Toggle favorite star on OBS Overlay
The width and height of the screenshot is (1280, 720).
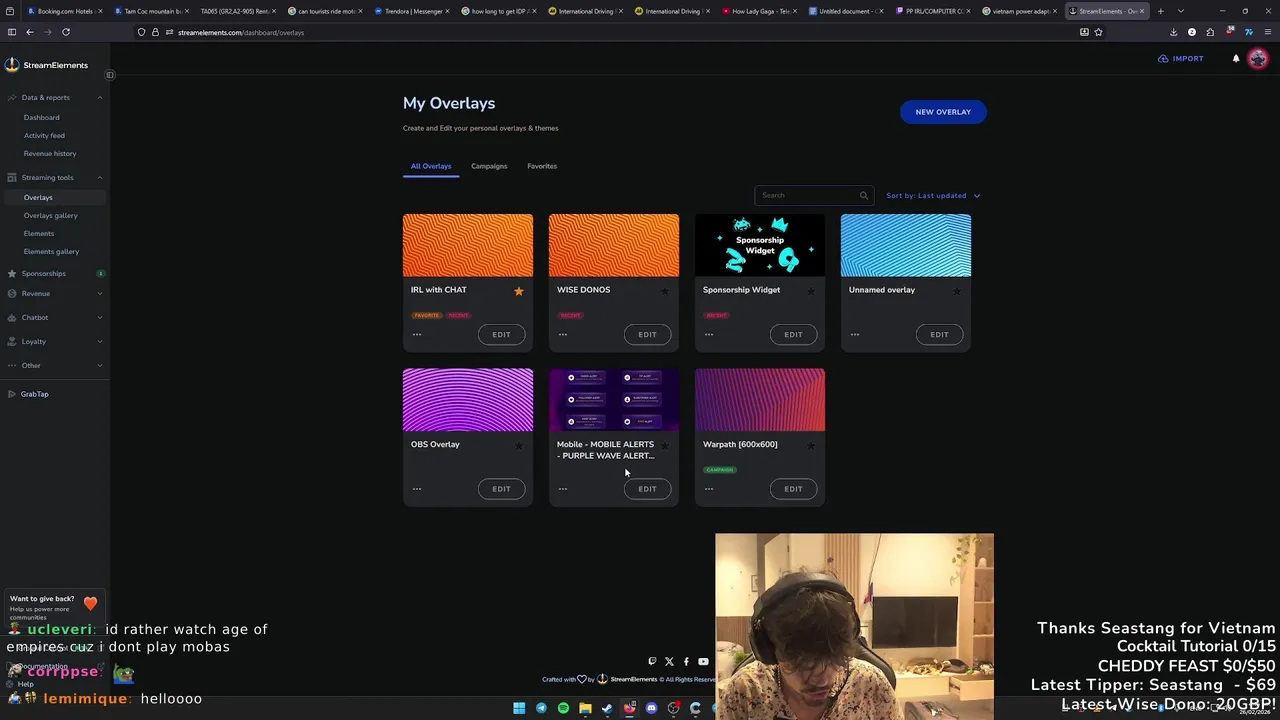[518, 446]
